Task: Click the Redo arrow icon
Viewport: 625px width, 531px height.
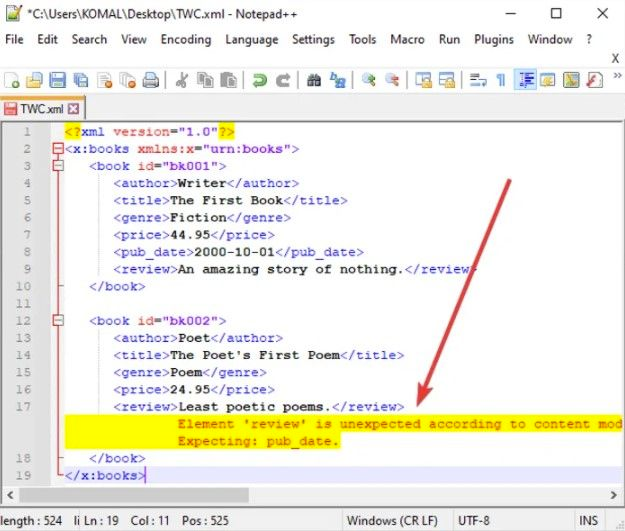Action: [x=283, y=80]
